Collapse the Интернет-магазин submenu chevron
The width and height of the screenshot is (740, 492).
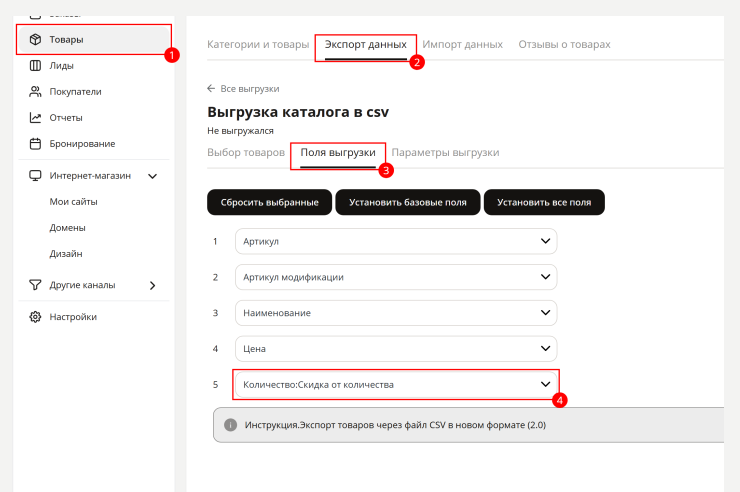click(x=152, y=176)
